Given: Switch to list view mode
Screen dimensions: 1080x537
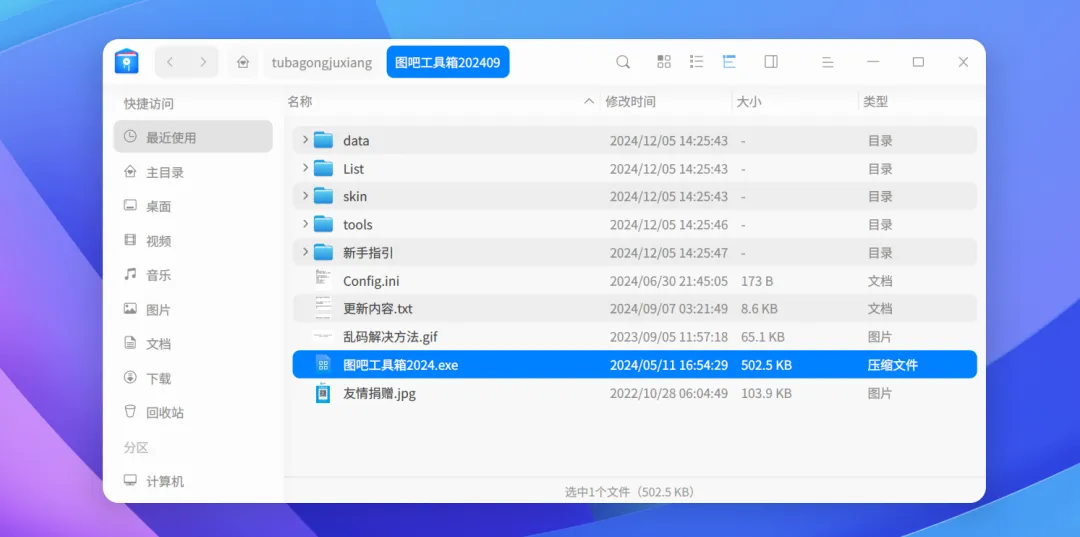Looking at the screenshot, I should point(696,62).
